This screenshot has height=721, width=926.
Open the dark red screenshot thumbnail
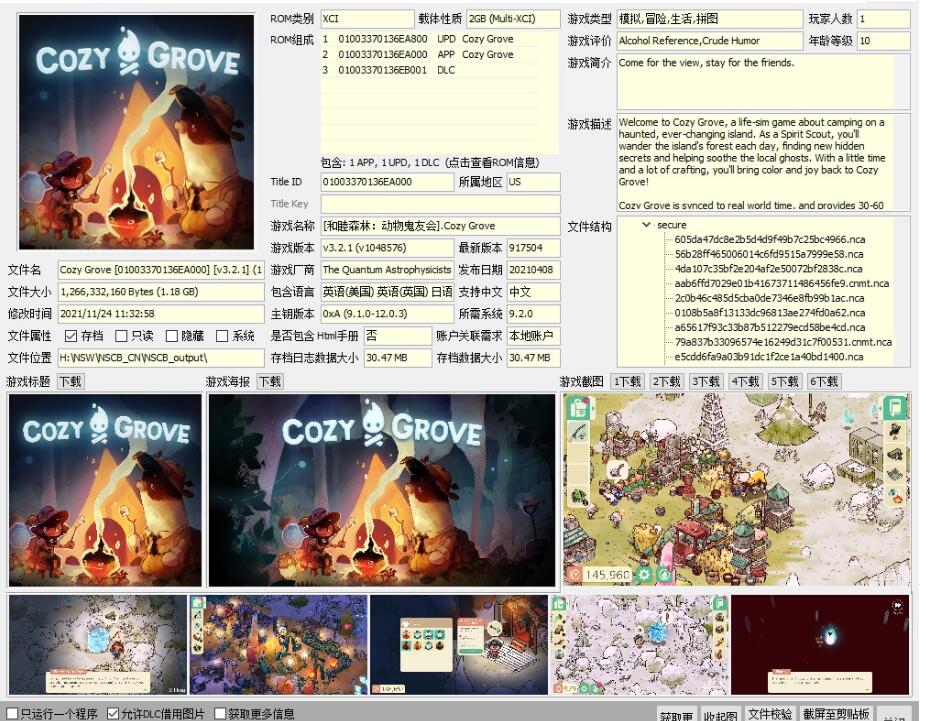(820, 644)
